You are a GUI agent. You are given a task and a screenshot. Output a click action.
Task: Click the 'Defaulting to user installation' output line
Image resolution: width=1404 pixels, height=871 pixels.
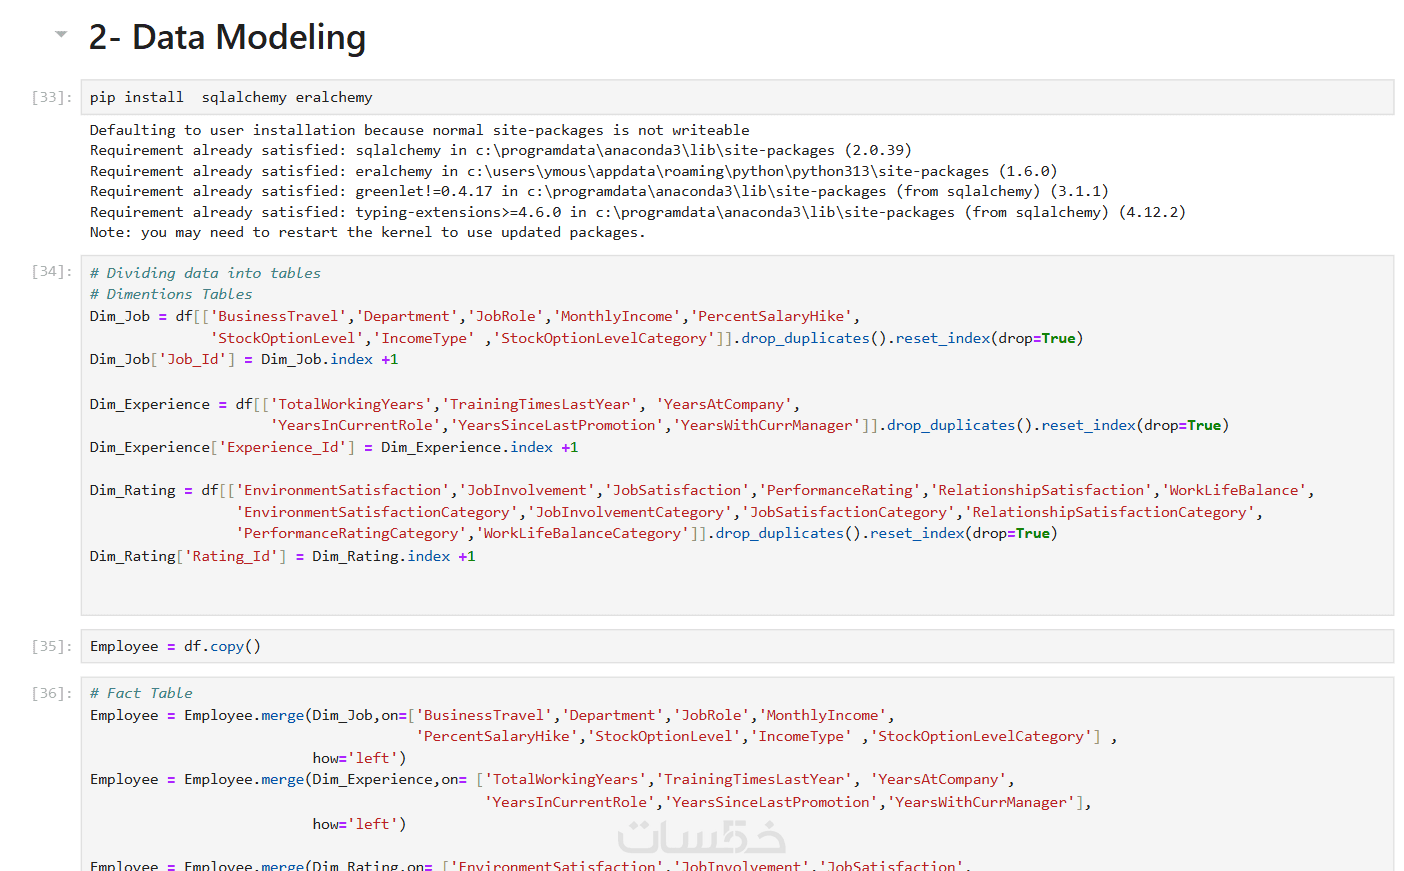pos(419,130)
